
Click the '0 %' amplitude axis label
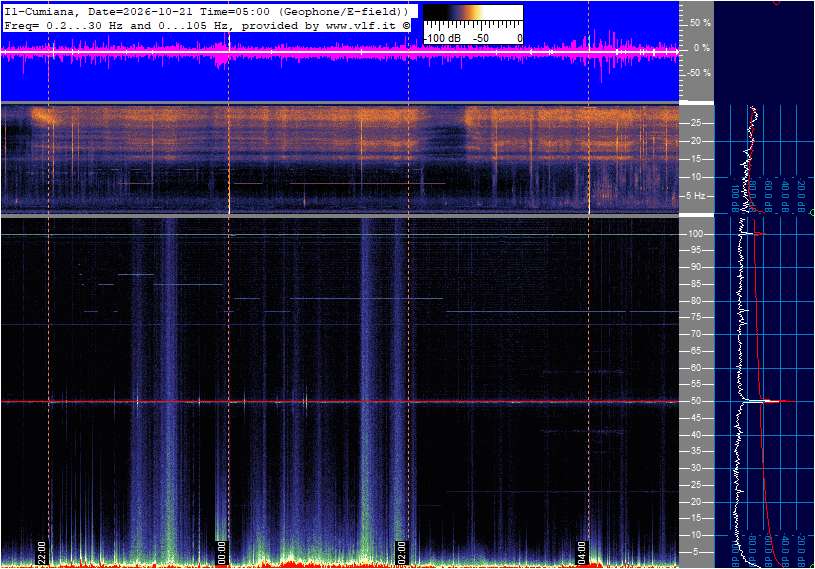point(702,48)
